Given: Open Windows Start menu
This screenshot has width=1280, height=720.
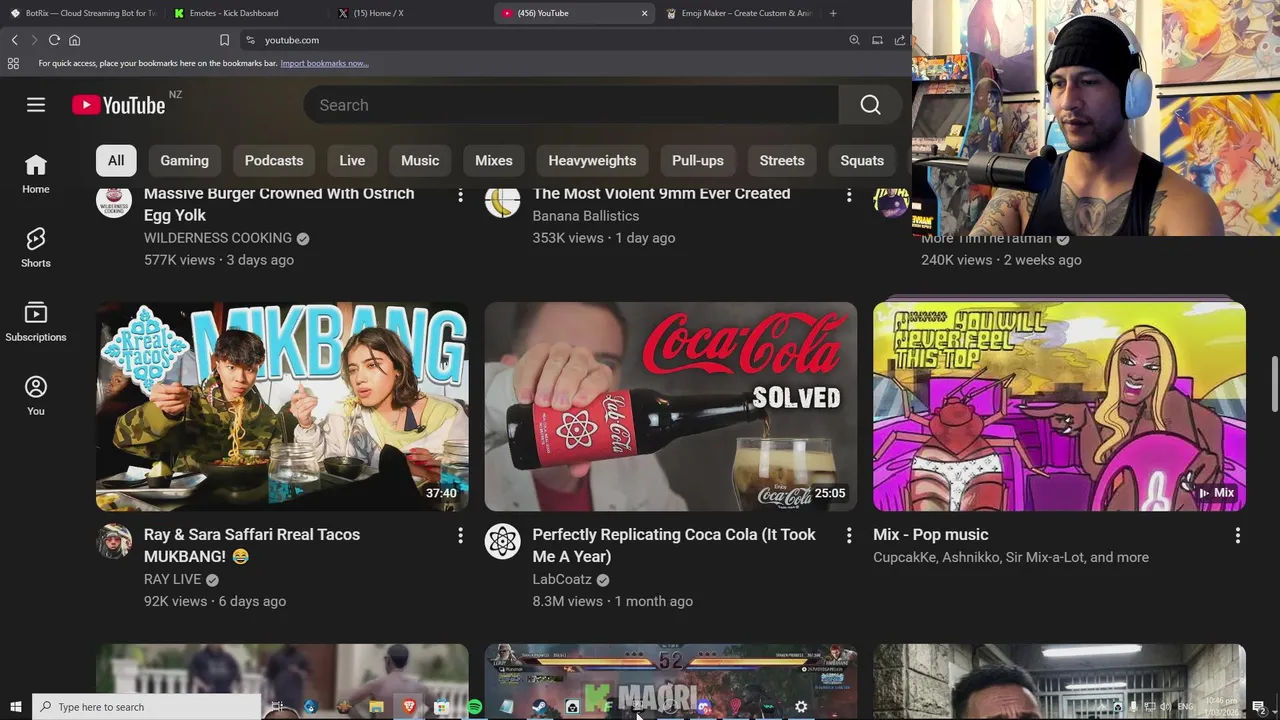Looking at the screenshot, I should click(x=15, y=707).
